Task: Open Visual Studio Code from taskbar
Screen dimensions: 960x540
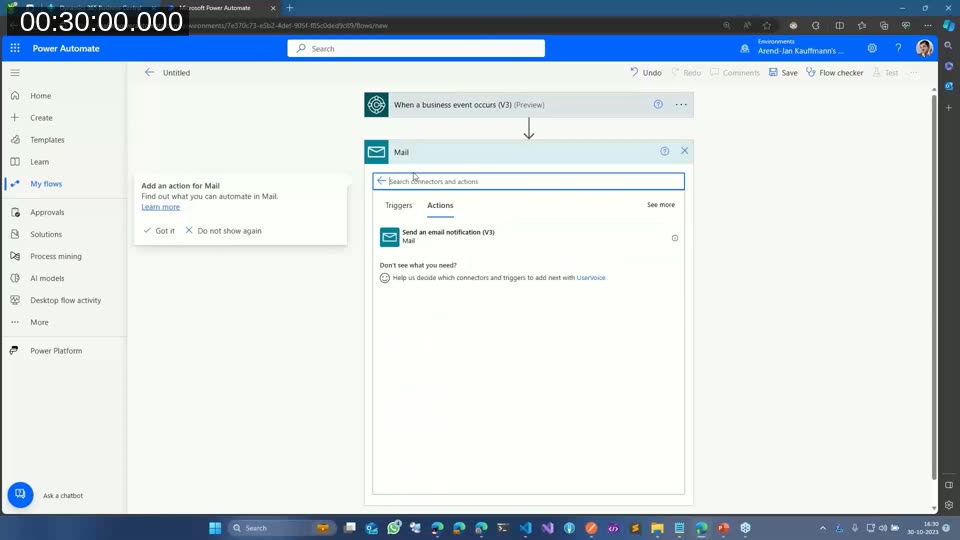Action: pyautogui.click(x=525, y=528)
